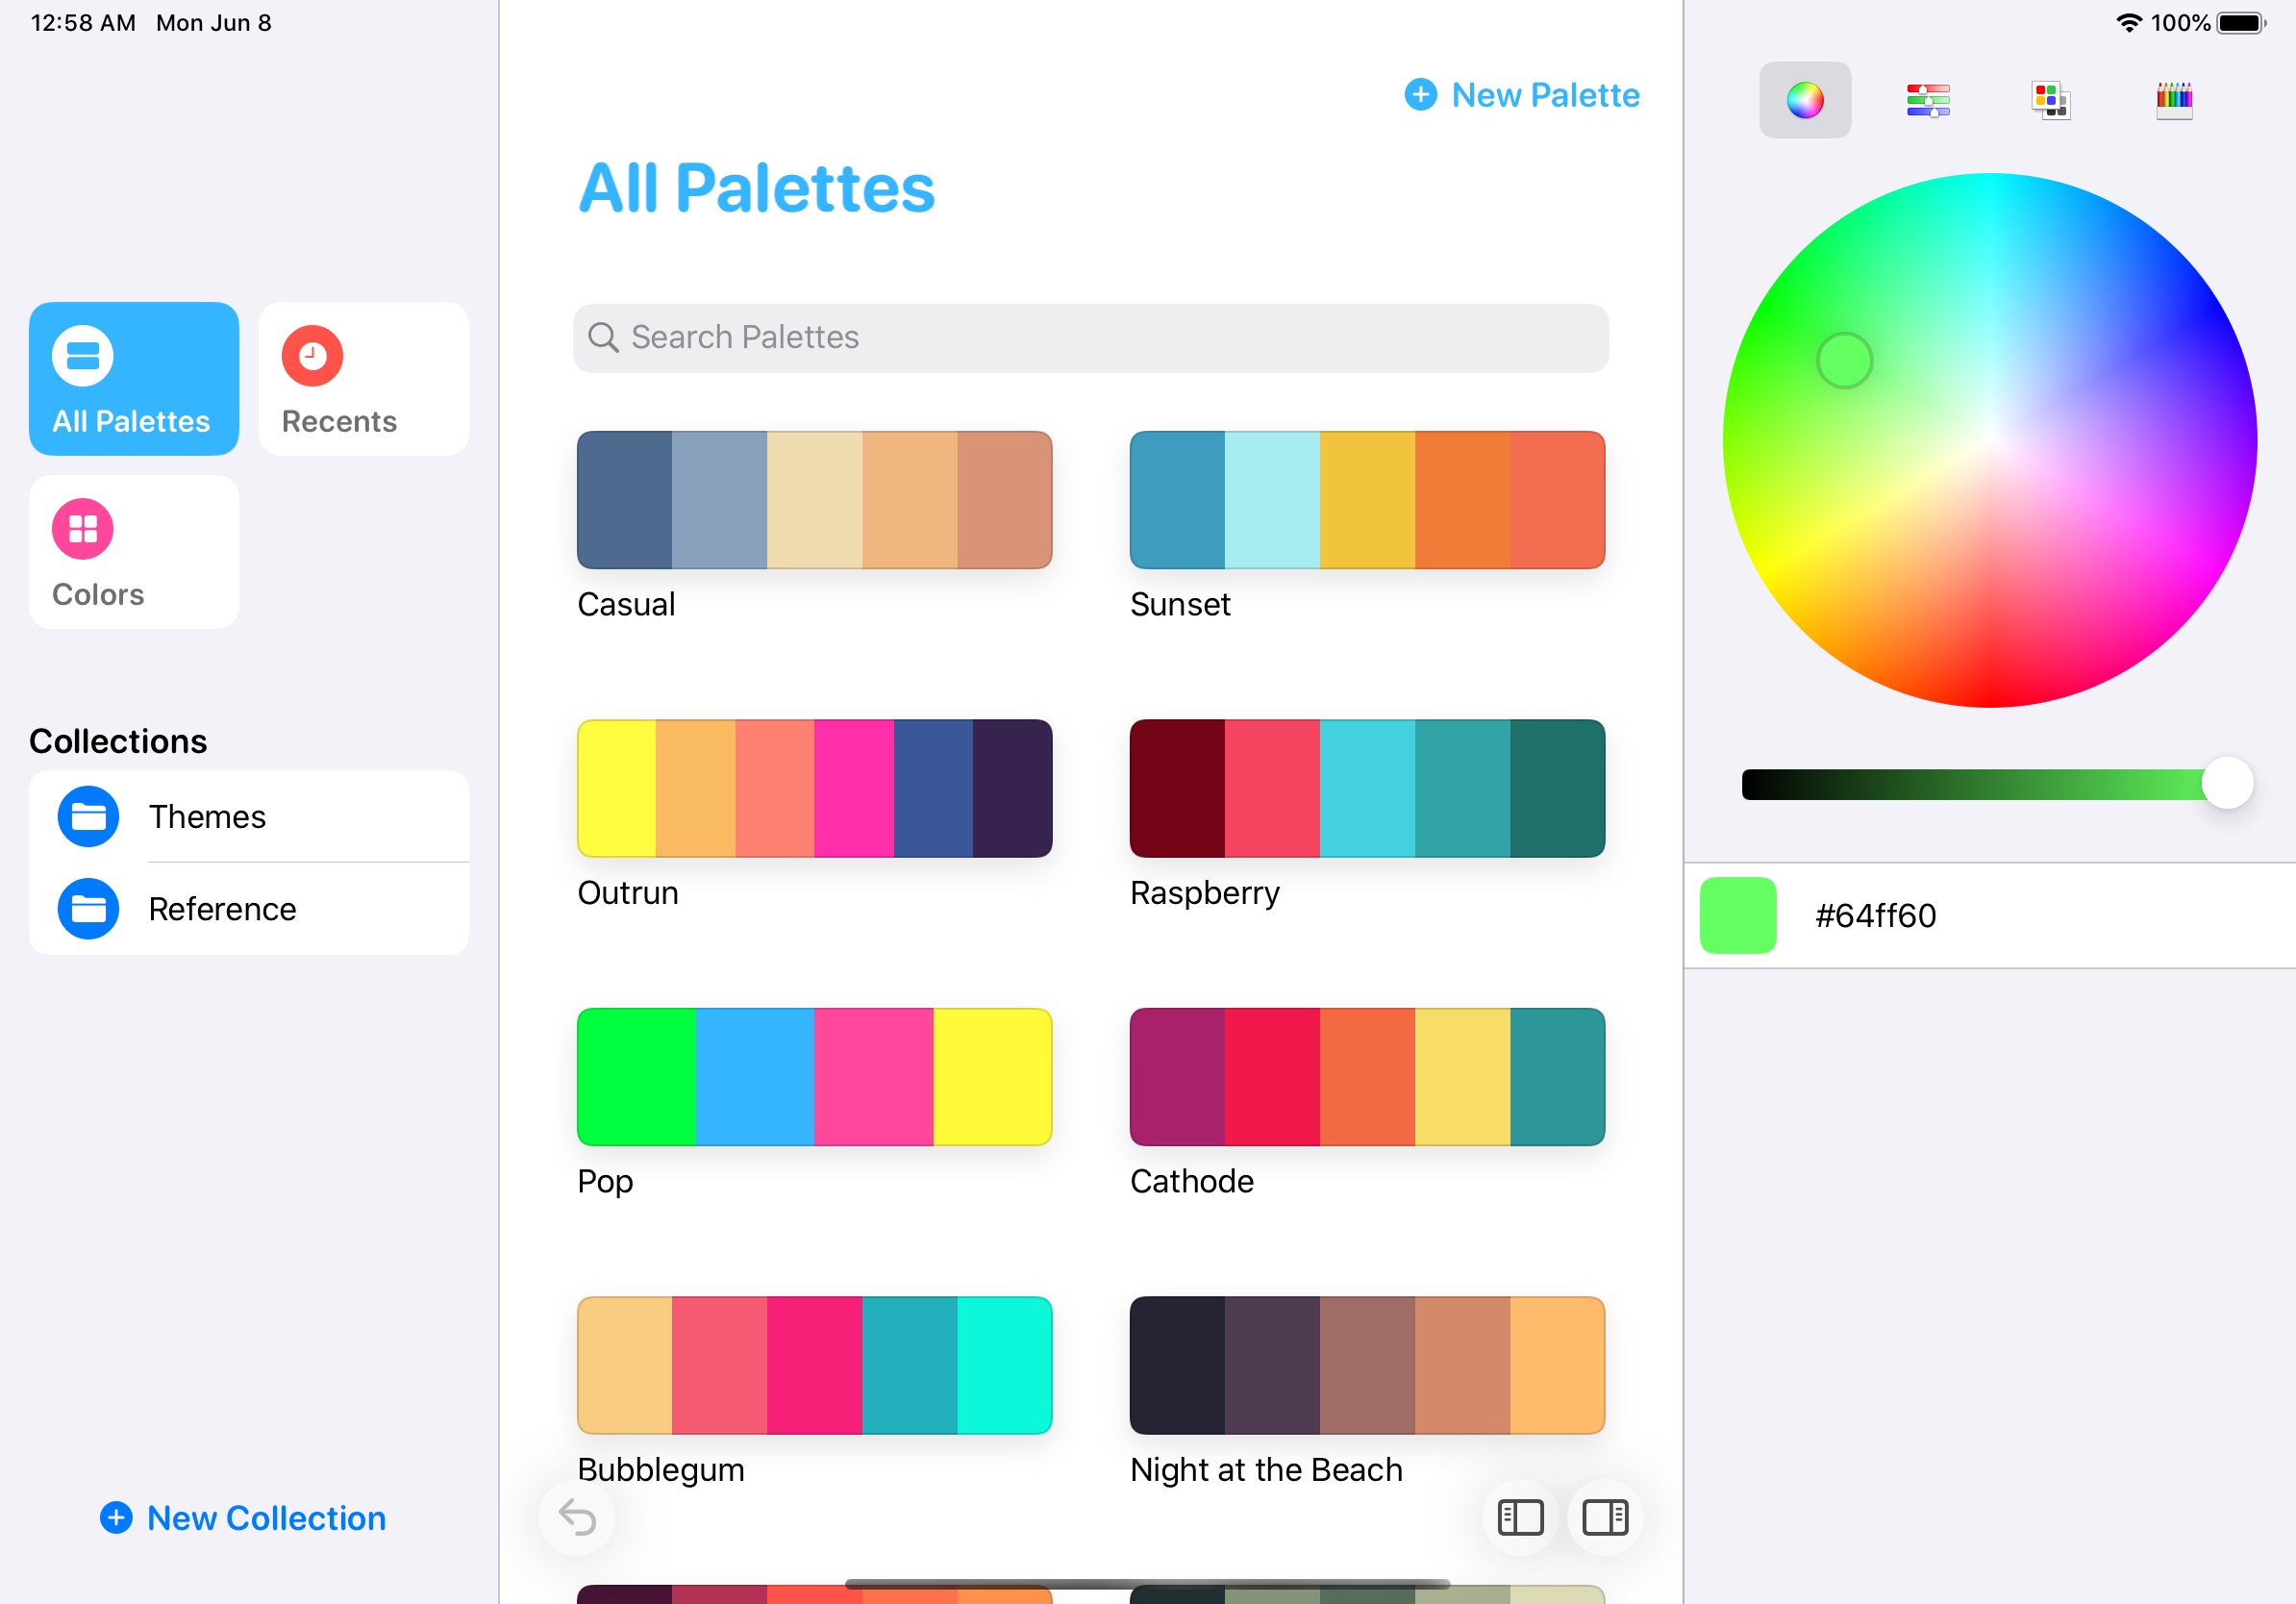Click the Bubblegum palette label
2296x1604 pixels.
[660, 1469]
